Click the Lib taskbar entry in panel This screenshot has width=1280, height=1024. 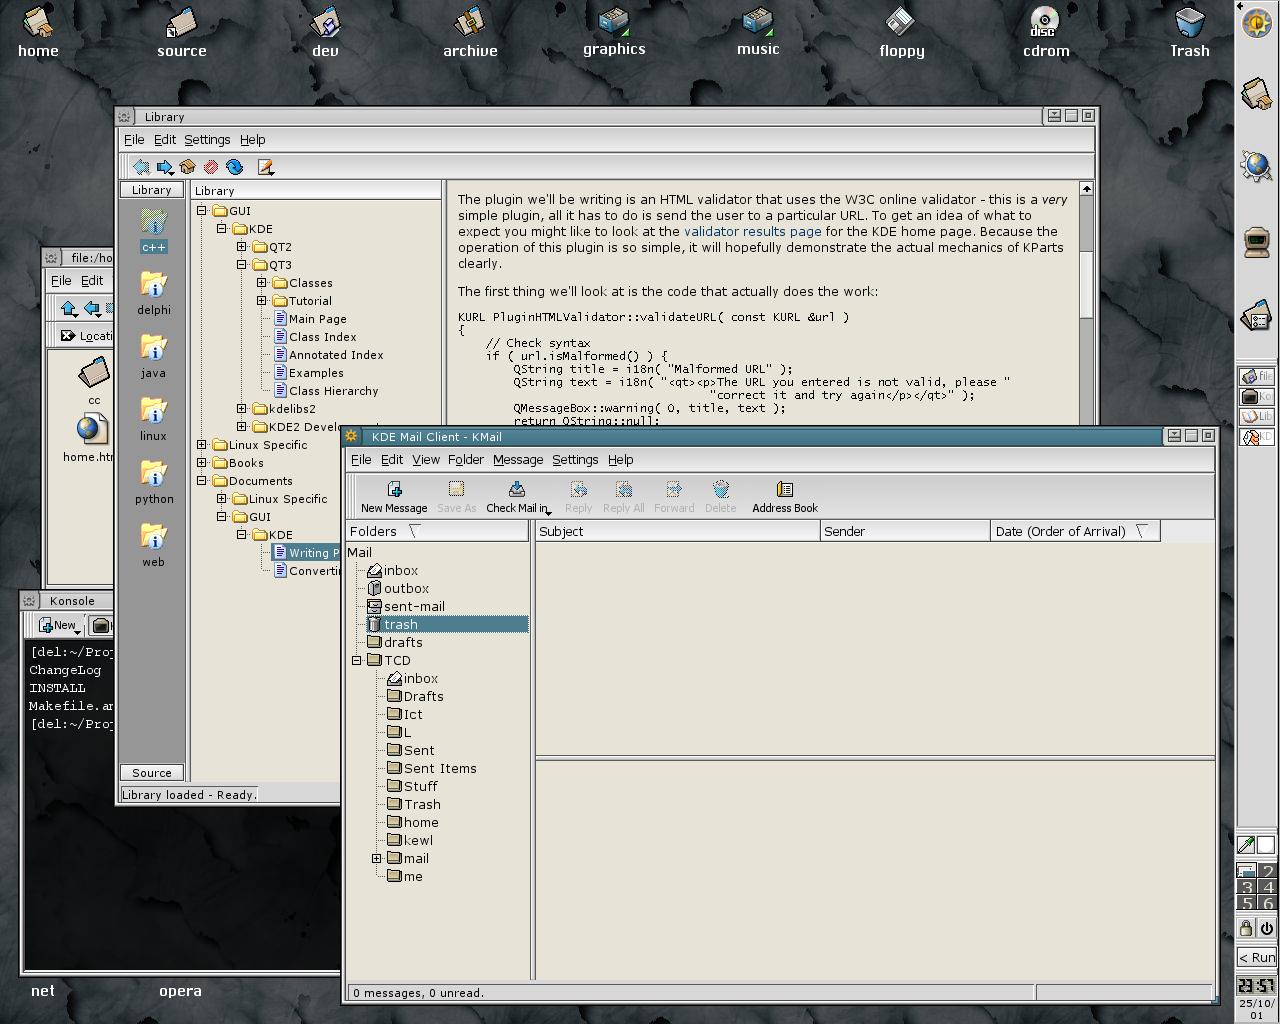point(1257,416)
